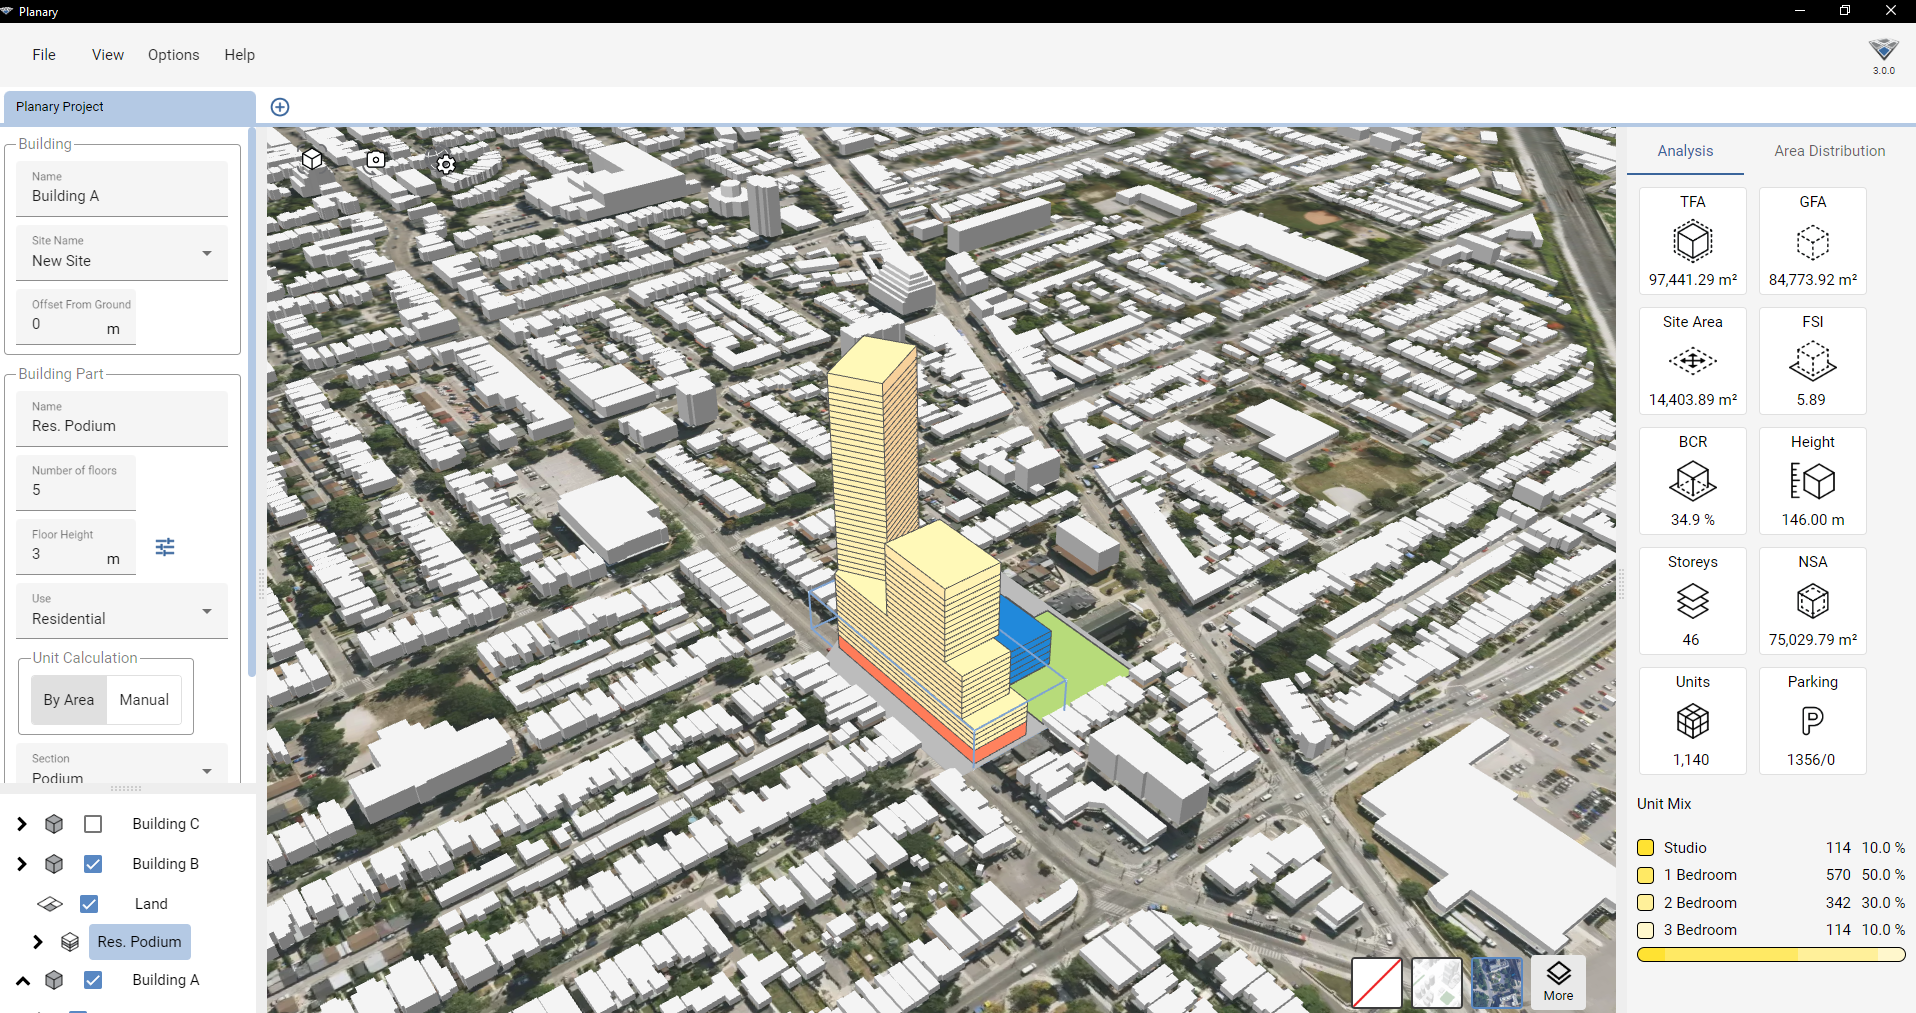Click 1 Bedroom unit mix color swatch
The height and width of the screenshot is (1013, 1916).
click(1646, 875)
